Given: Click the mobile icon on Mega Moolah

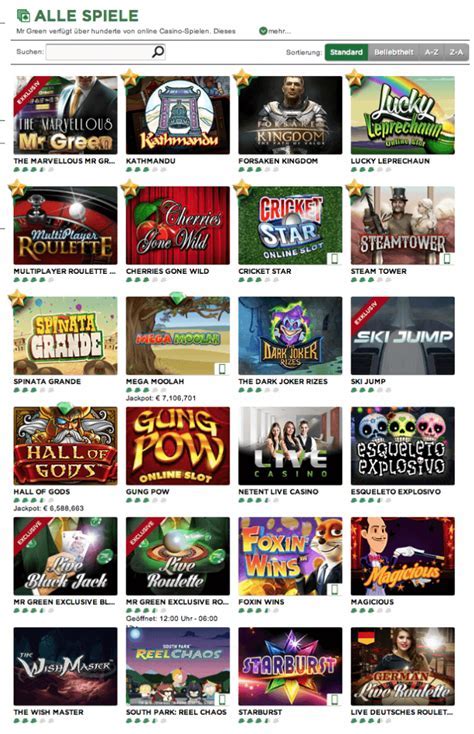Looking at the screenshot, I should [x=222, y=368].
